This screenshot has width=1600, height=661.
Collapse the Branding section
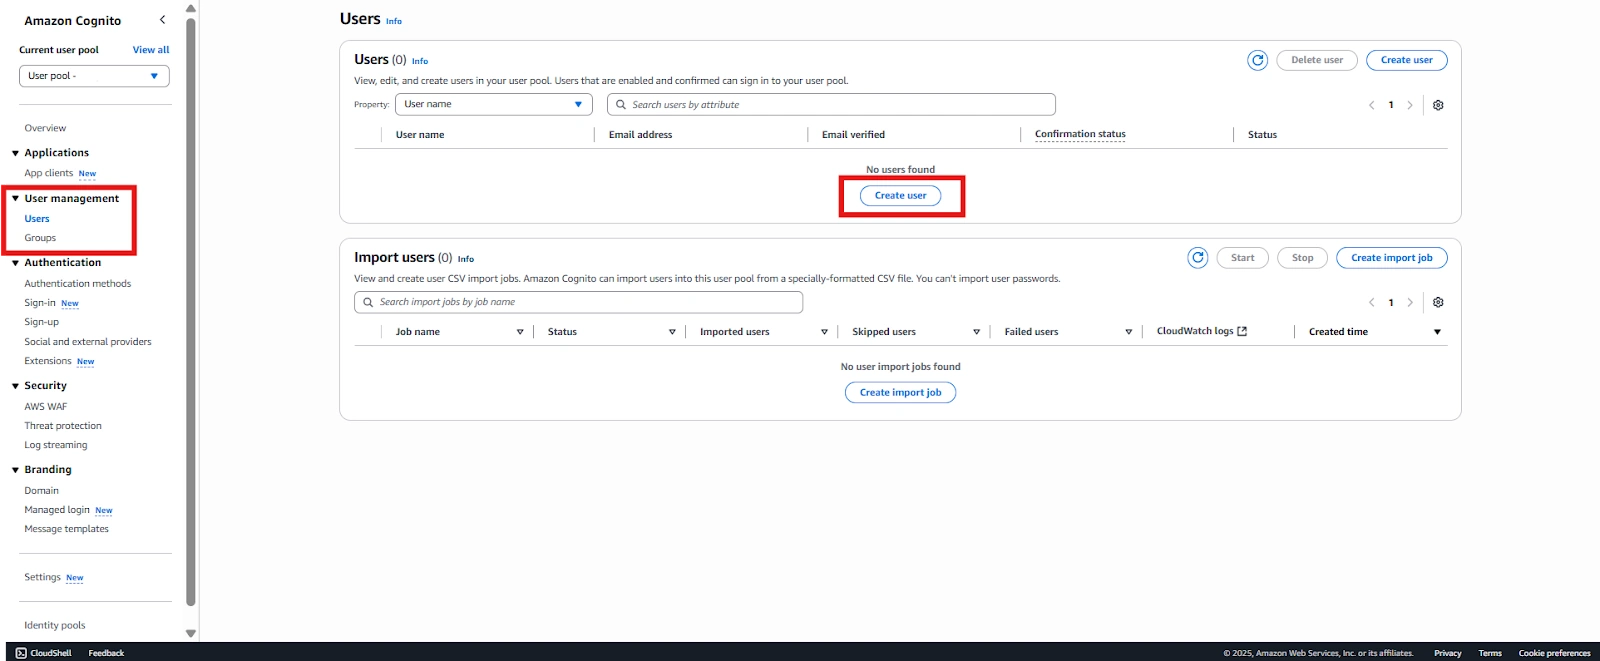pos(15,470)
